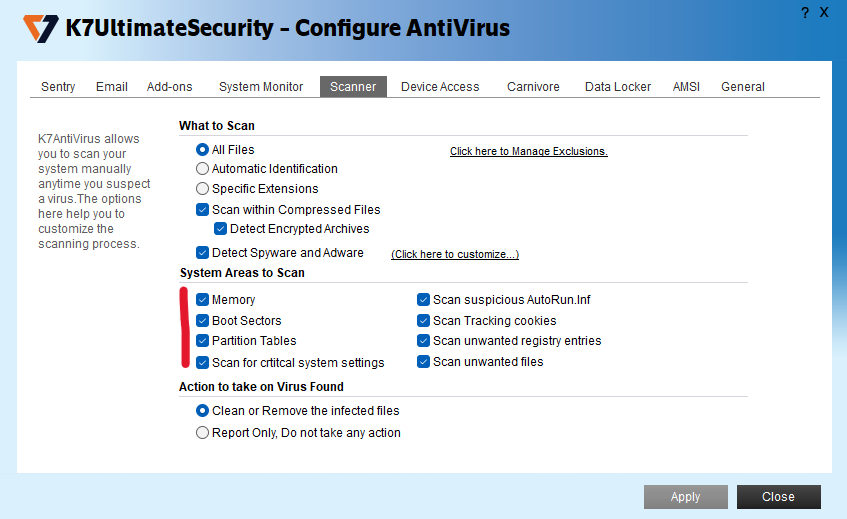Open the Data Locker tab
This screenshot has width=847, height=519.
click(618, 87)
